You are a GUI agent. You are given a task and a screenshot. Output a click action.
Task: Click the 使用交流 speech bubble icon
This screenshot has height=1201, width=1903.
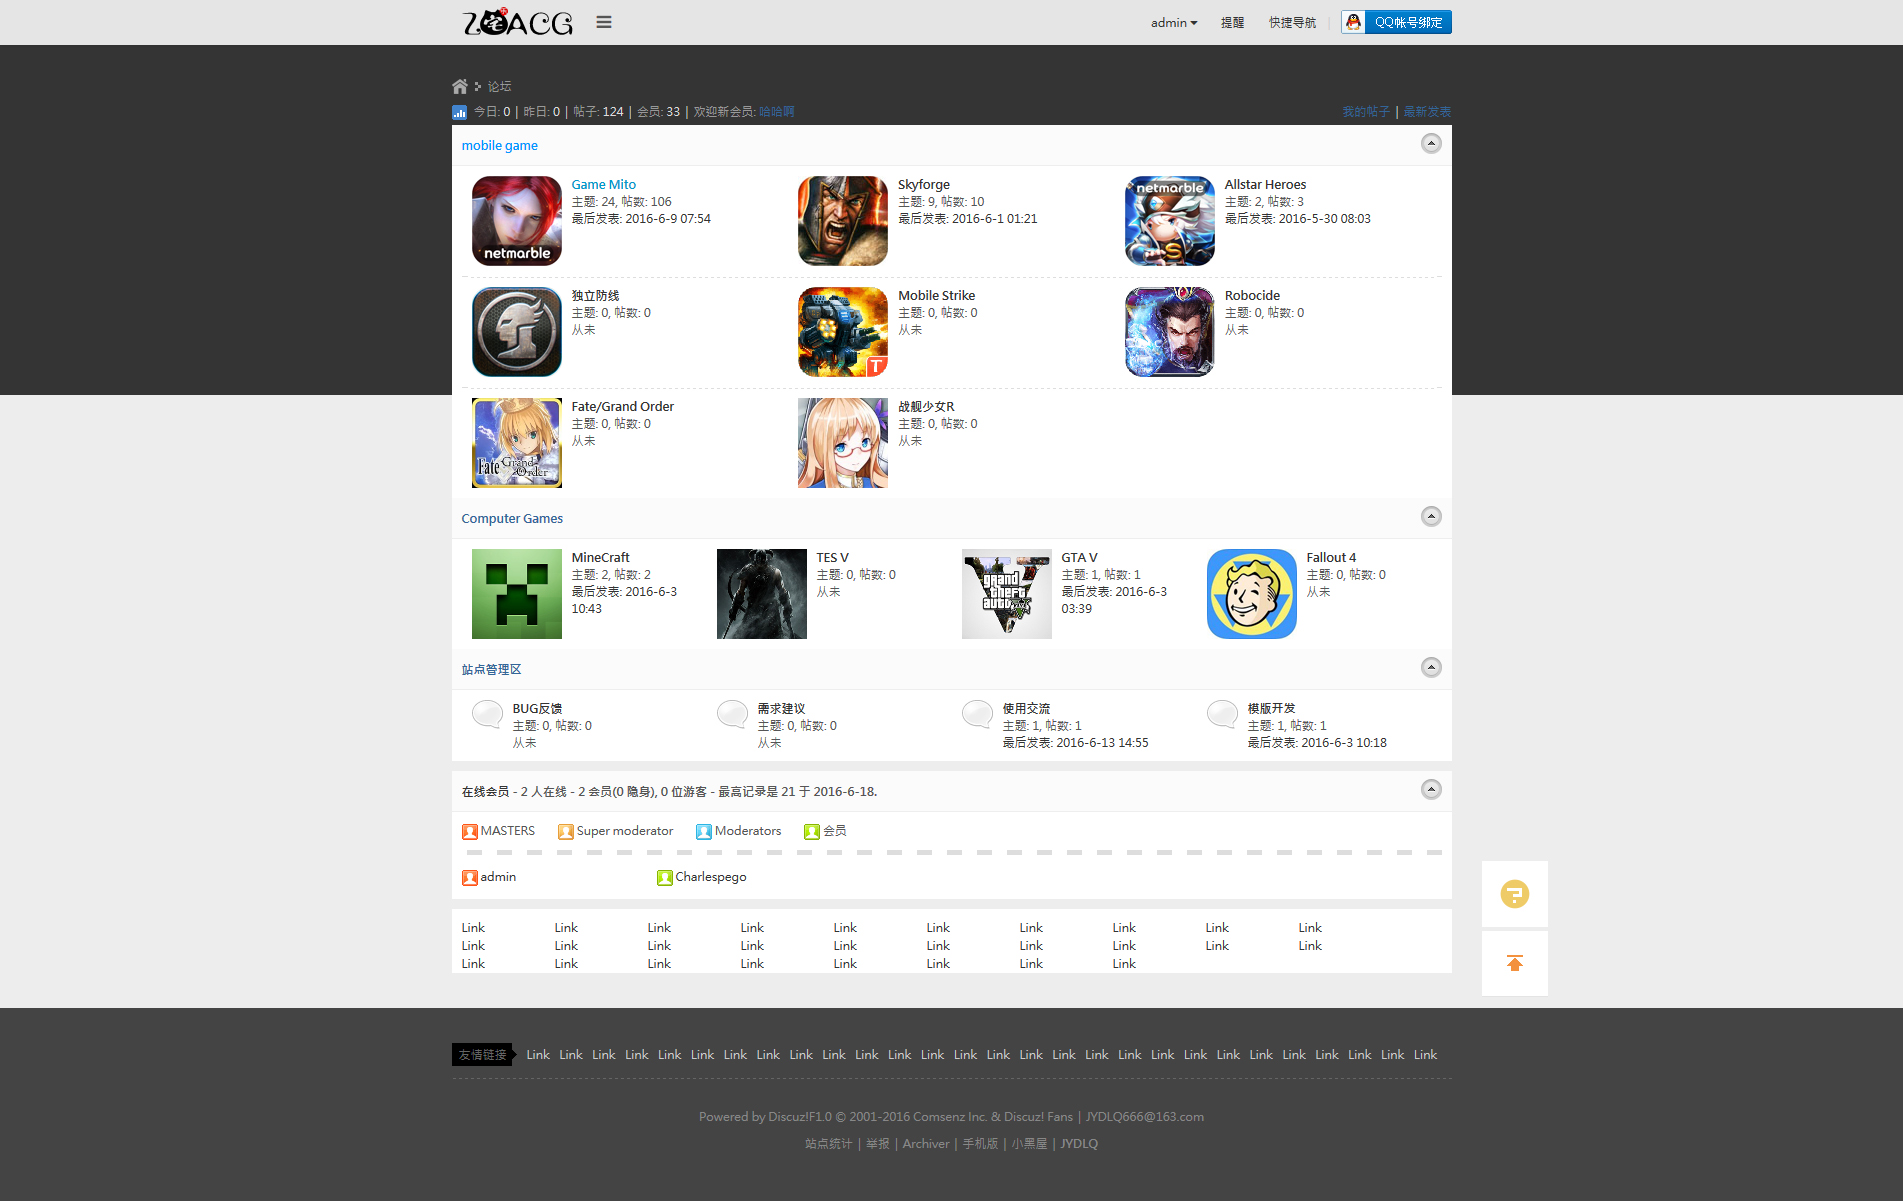click(x=978, y=714)
